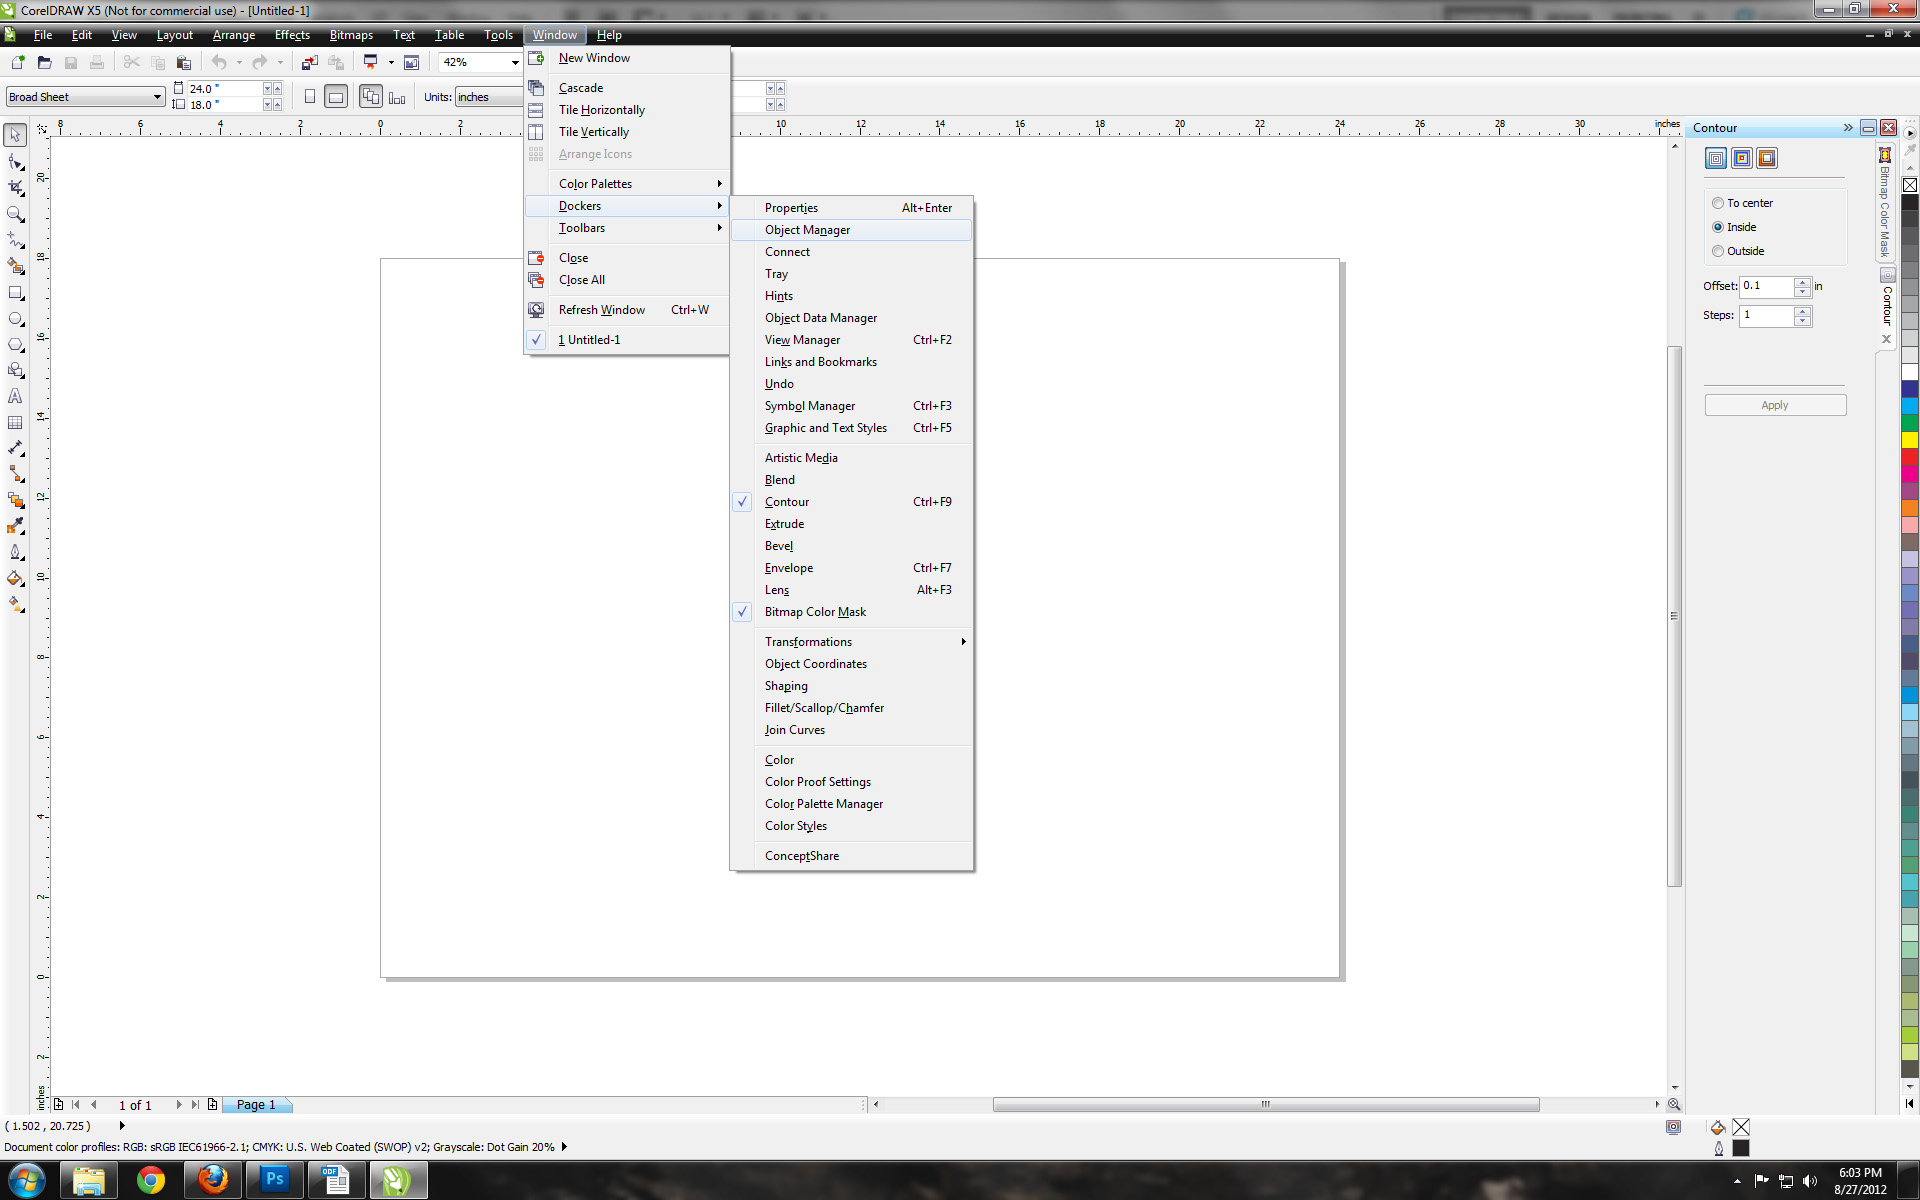
Task: Switch to checked 1 Untitled-1 window entry
Action: (x=627, y=340)
